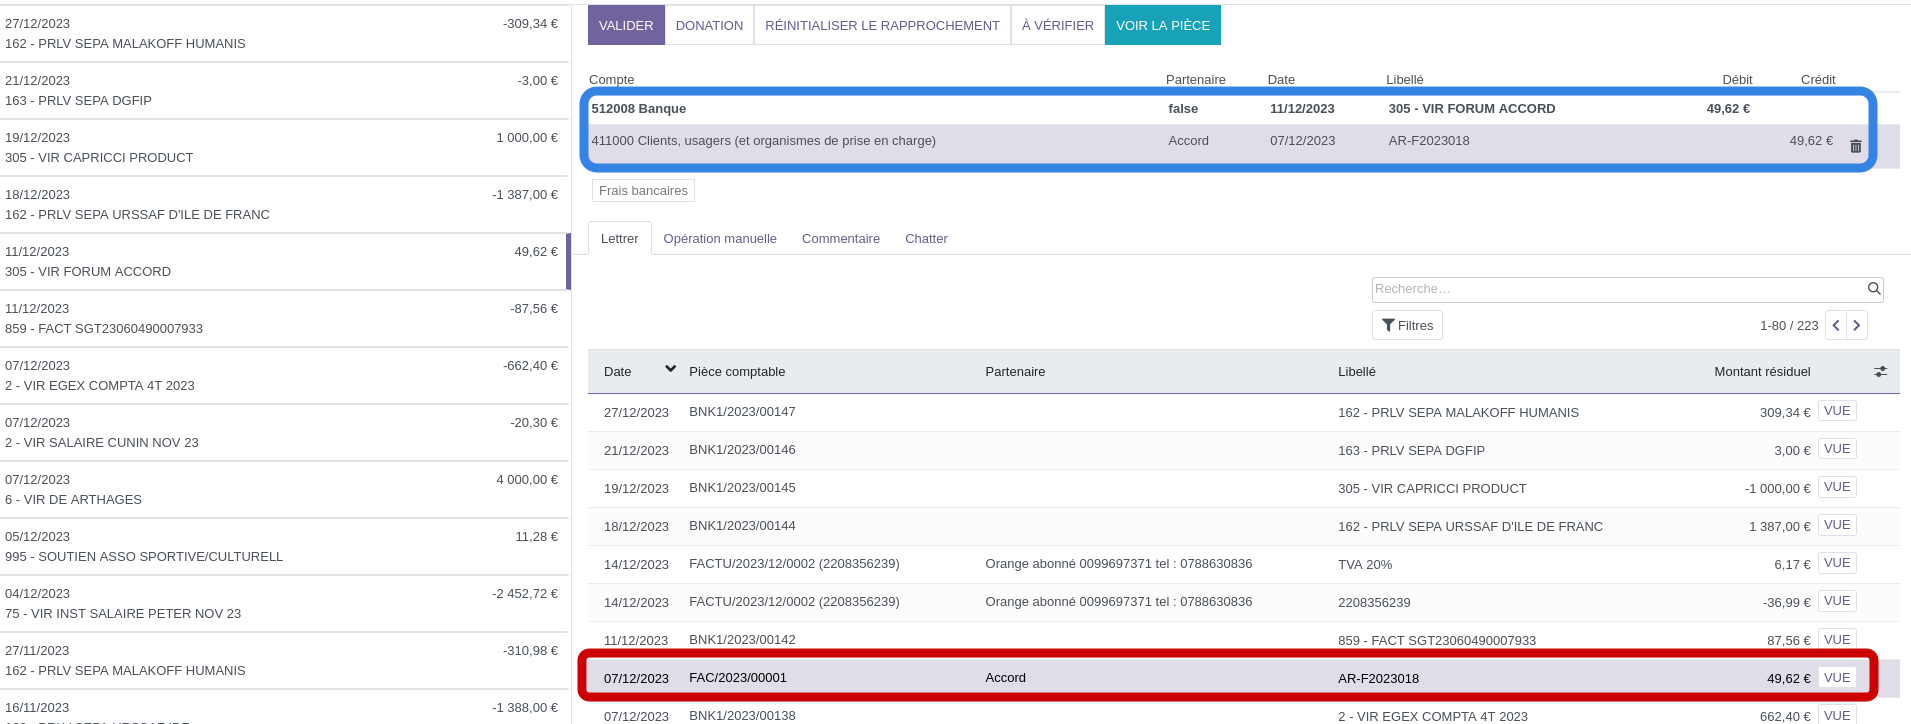Switch to the Opération manuelle tab
Image resolution: width=1911 pixels, height=724 pixels.
720,238
